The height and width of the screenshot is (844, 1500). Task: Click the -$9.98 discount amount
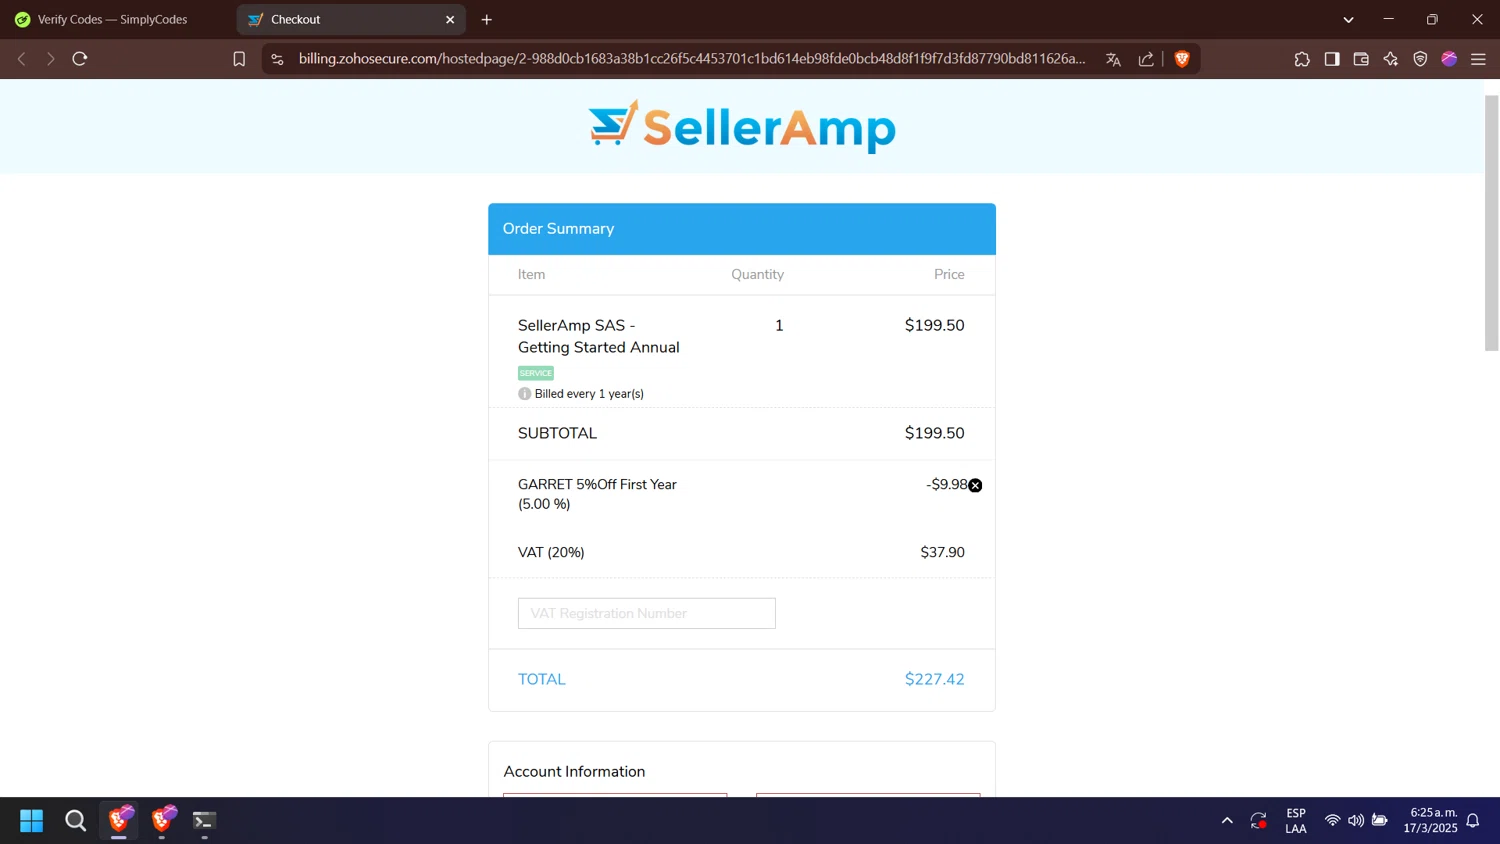tap(946, 484)
